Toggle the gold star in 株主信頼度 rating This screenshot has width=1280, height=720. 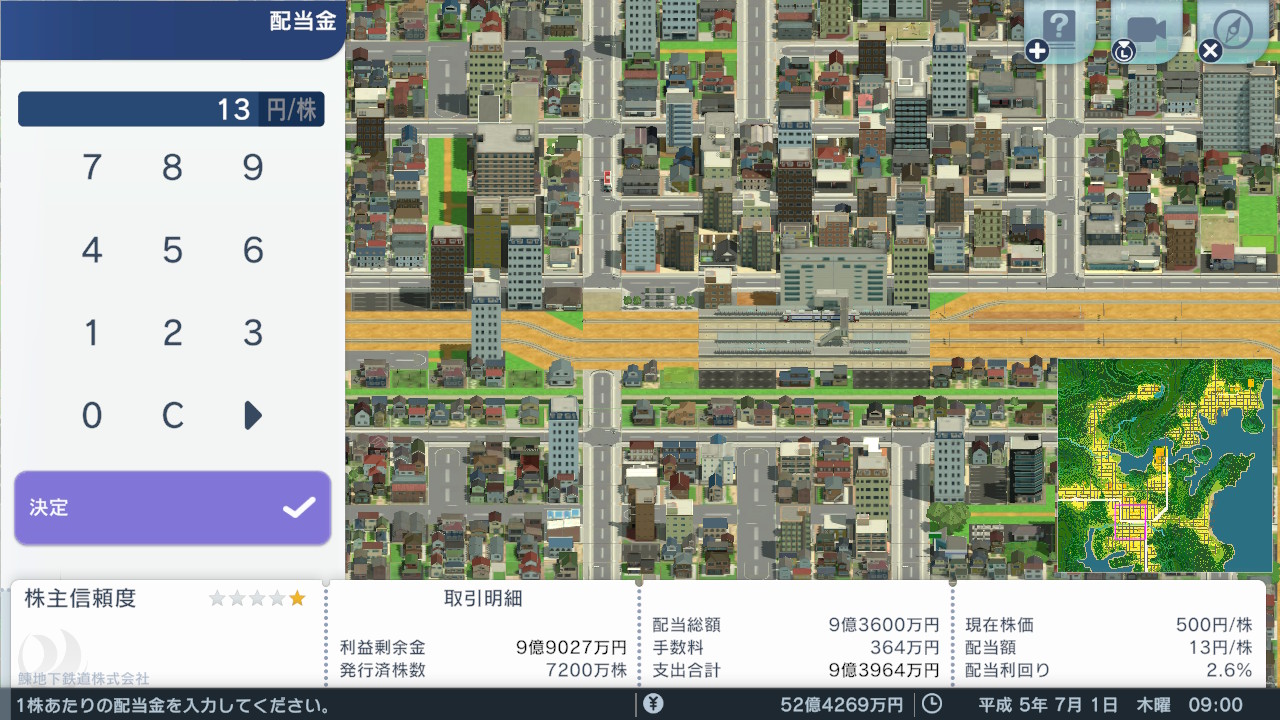(x=297, y=597)
